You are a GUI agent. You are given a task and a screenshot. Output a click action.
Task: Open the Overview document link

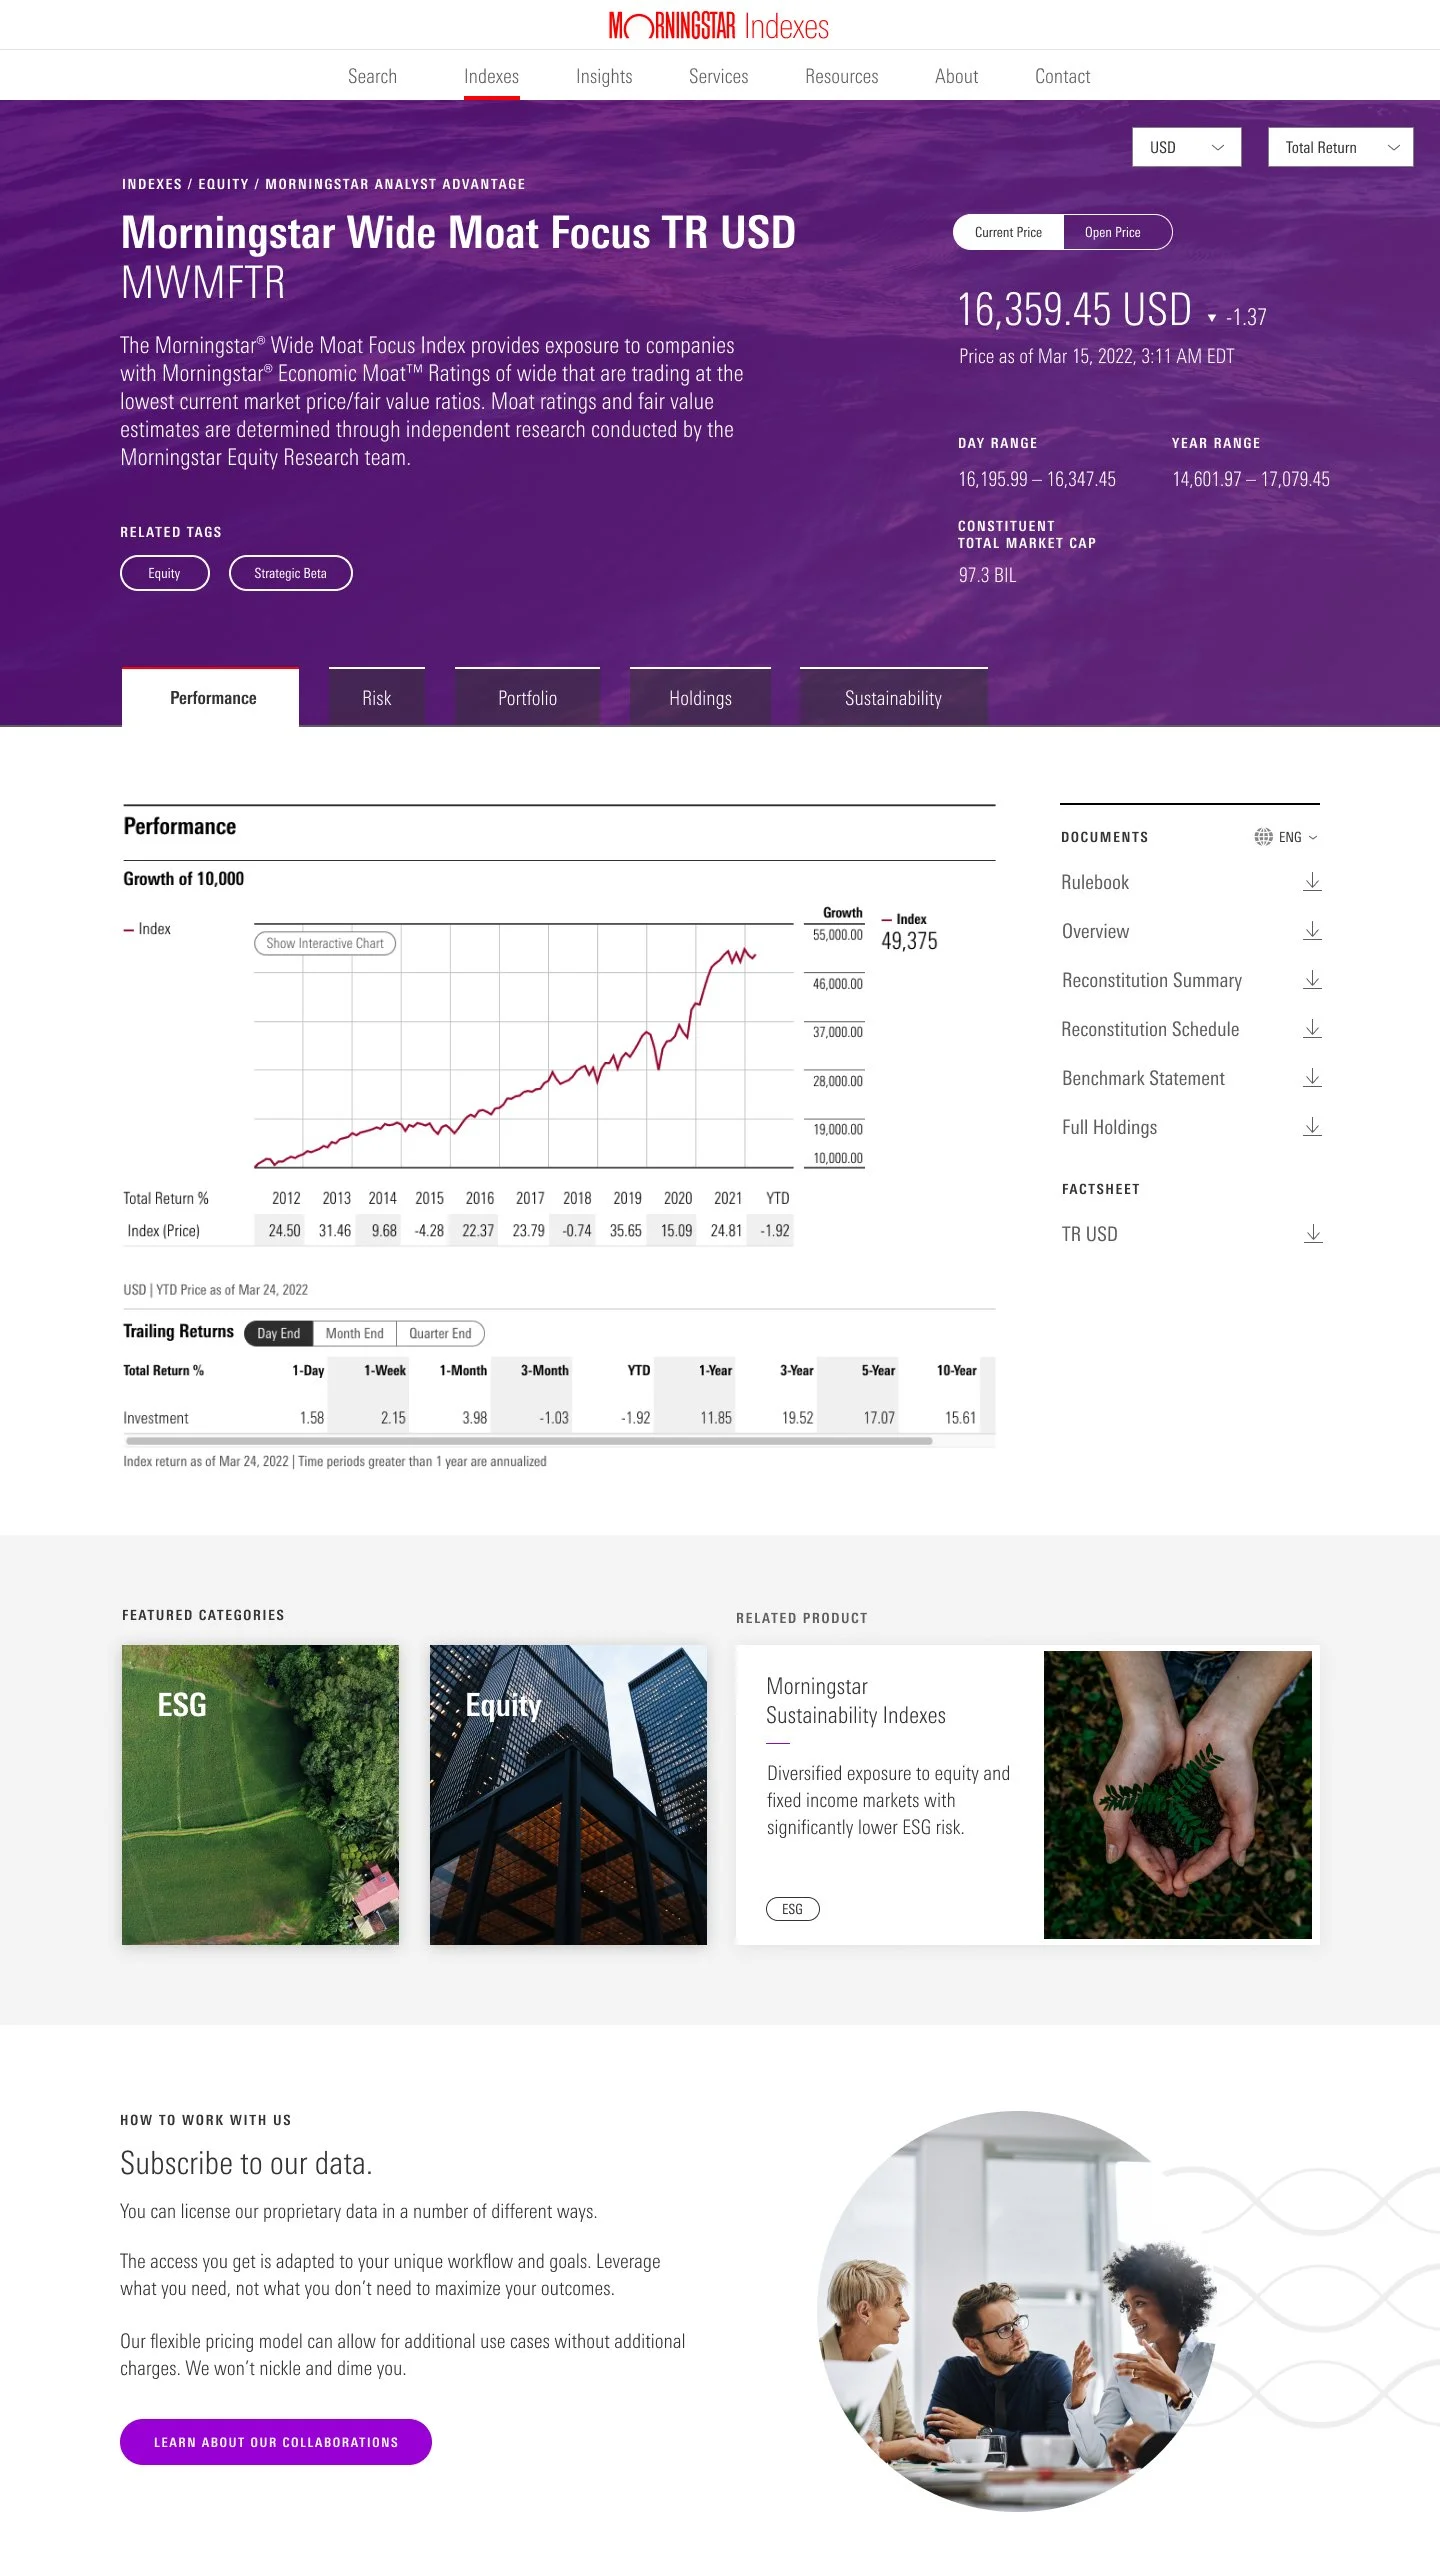[x=1095, y=931]
